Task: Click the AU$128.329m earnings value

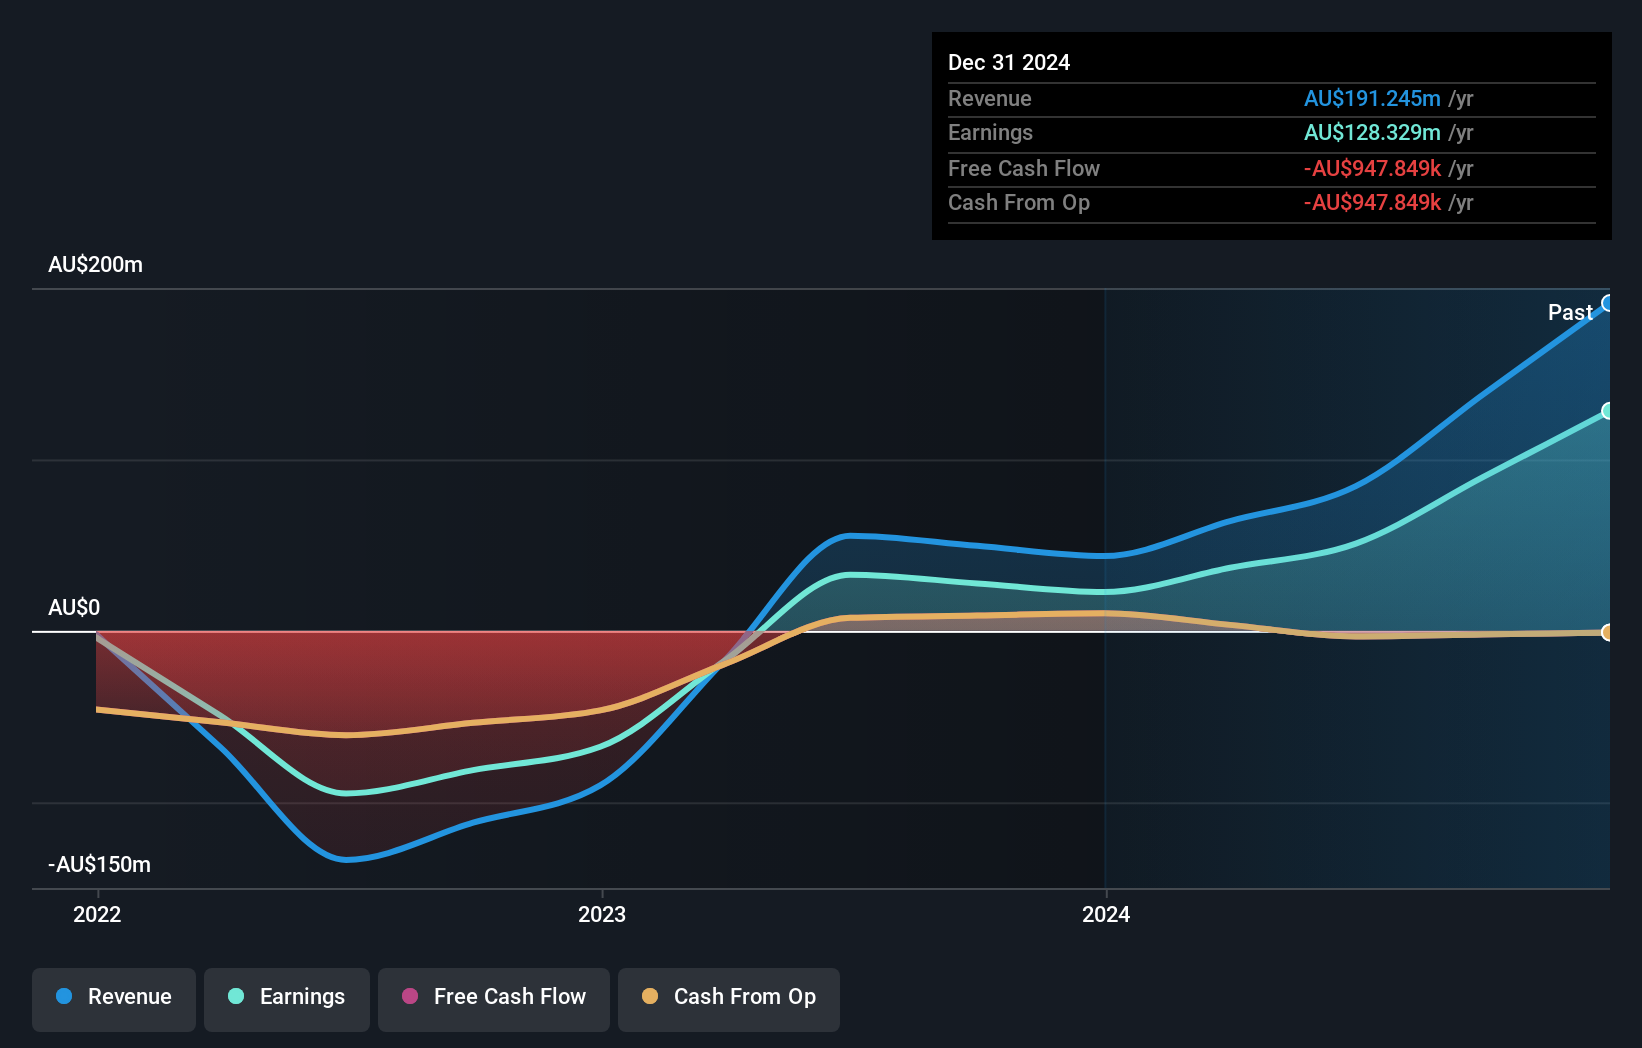Action: [x=1372, y=132]
